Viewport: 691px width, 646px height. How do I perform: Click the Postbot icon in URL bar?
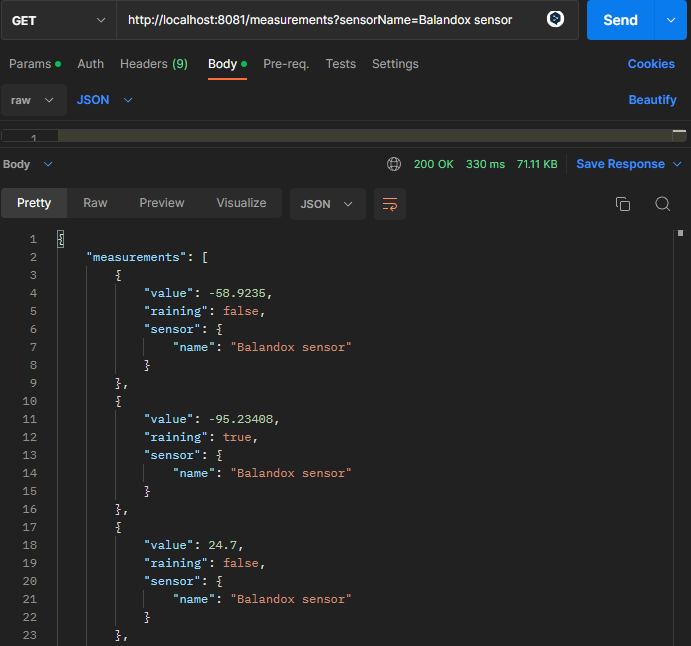555,19
